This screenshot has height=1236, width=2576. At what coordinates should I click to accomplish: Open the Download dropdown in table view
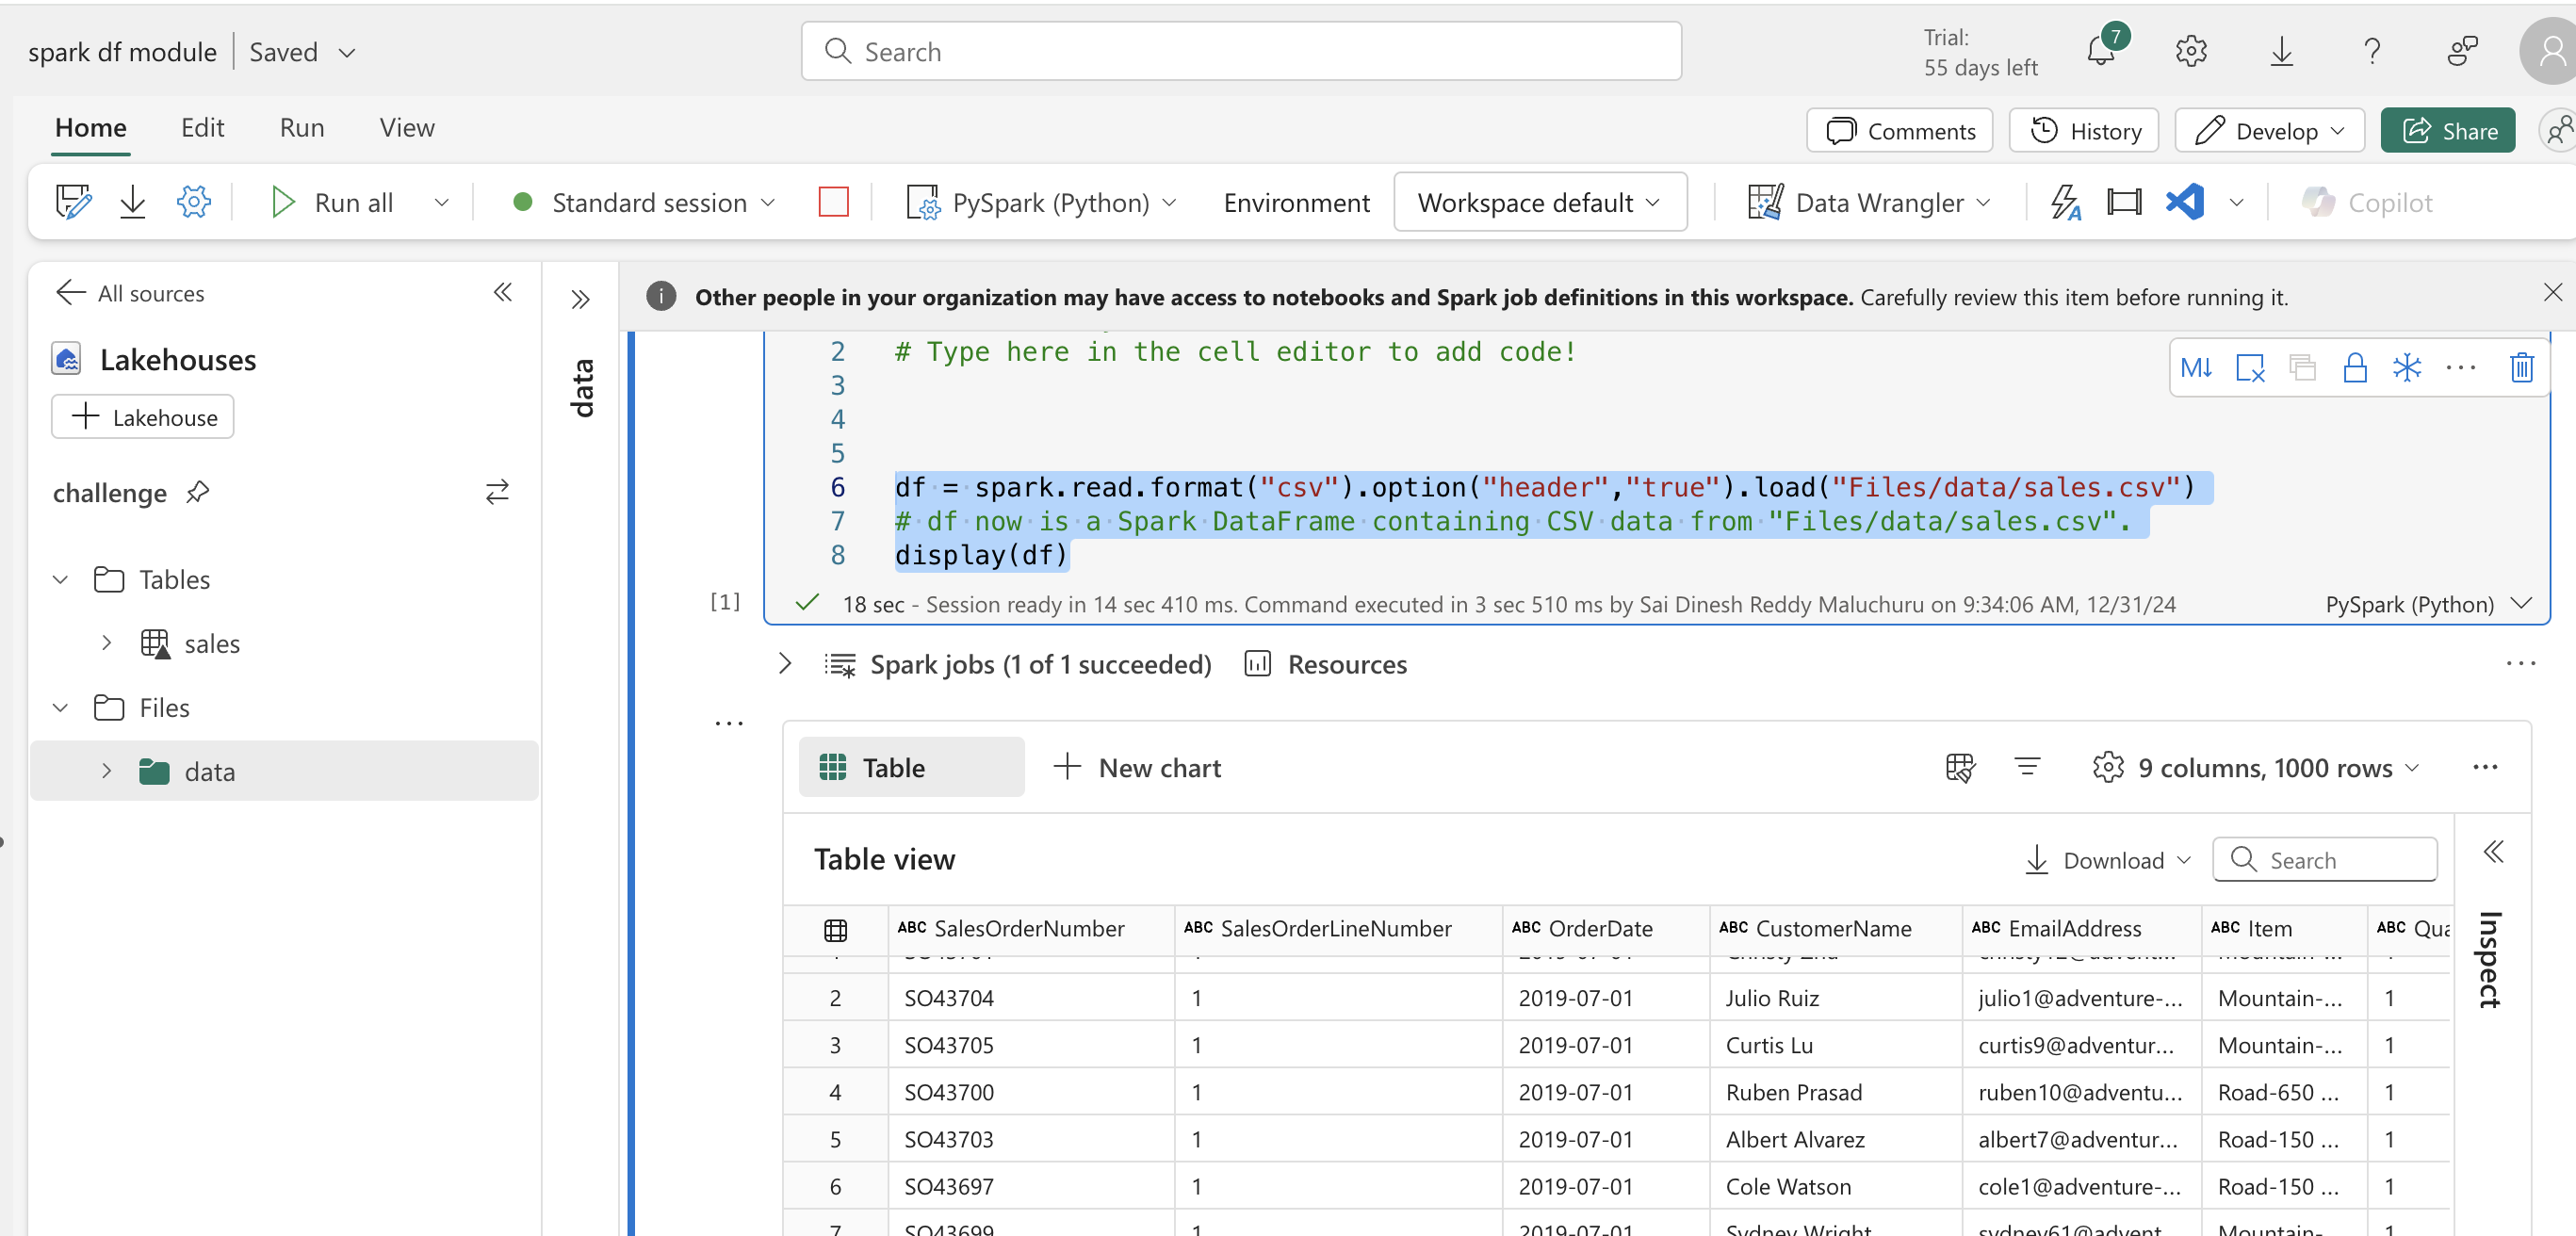[x=2107, y=860]
